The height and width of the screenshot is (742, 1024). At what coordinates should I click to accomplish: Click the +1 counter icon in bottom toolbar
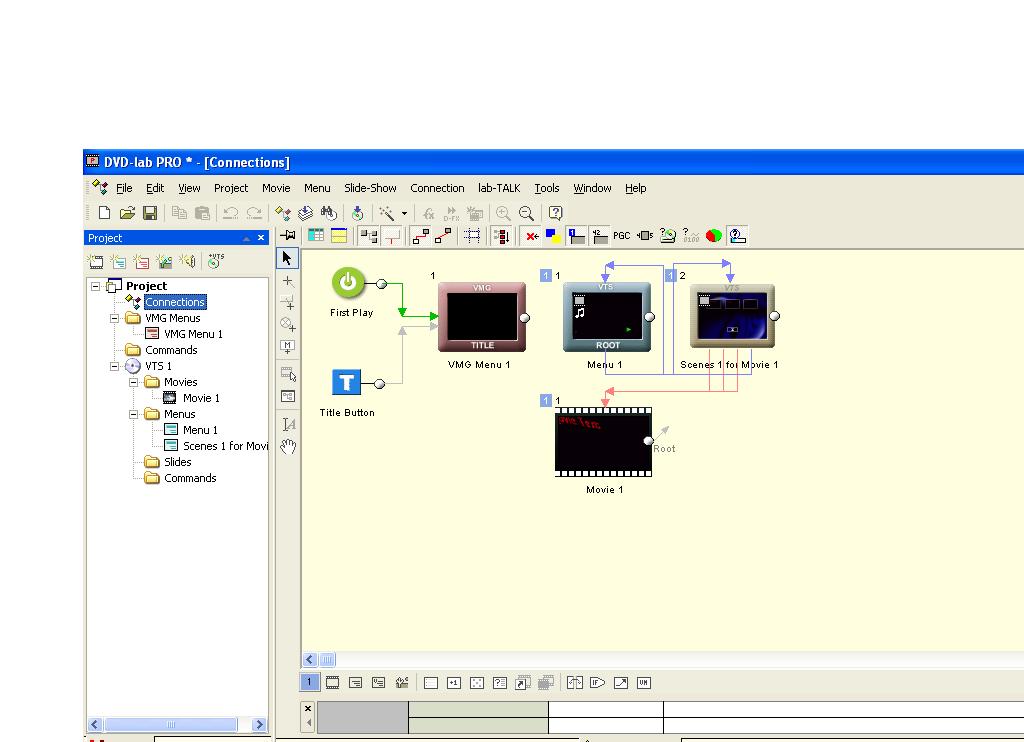[x=454, y=683]
